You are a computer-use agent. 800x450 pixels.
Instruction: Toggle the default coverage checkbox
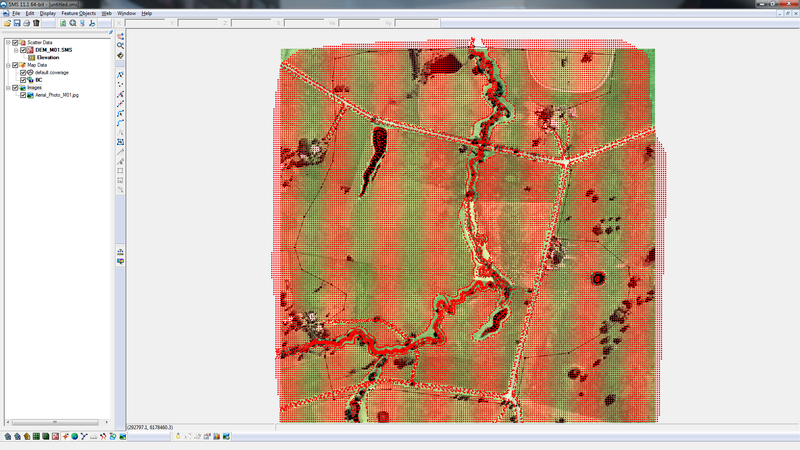pos(23,72)
